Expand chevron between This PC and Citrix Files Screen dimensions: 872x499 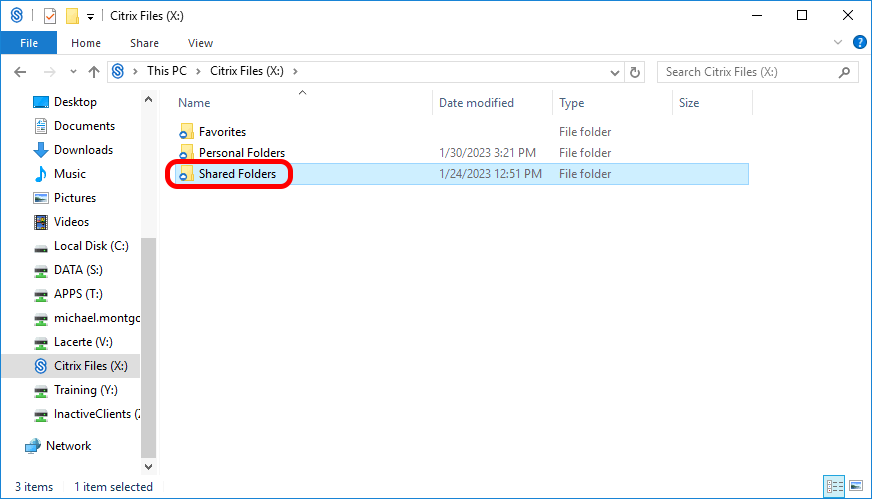pyautogui.click(x=198, y=71)
